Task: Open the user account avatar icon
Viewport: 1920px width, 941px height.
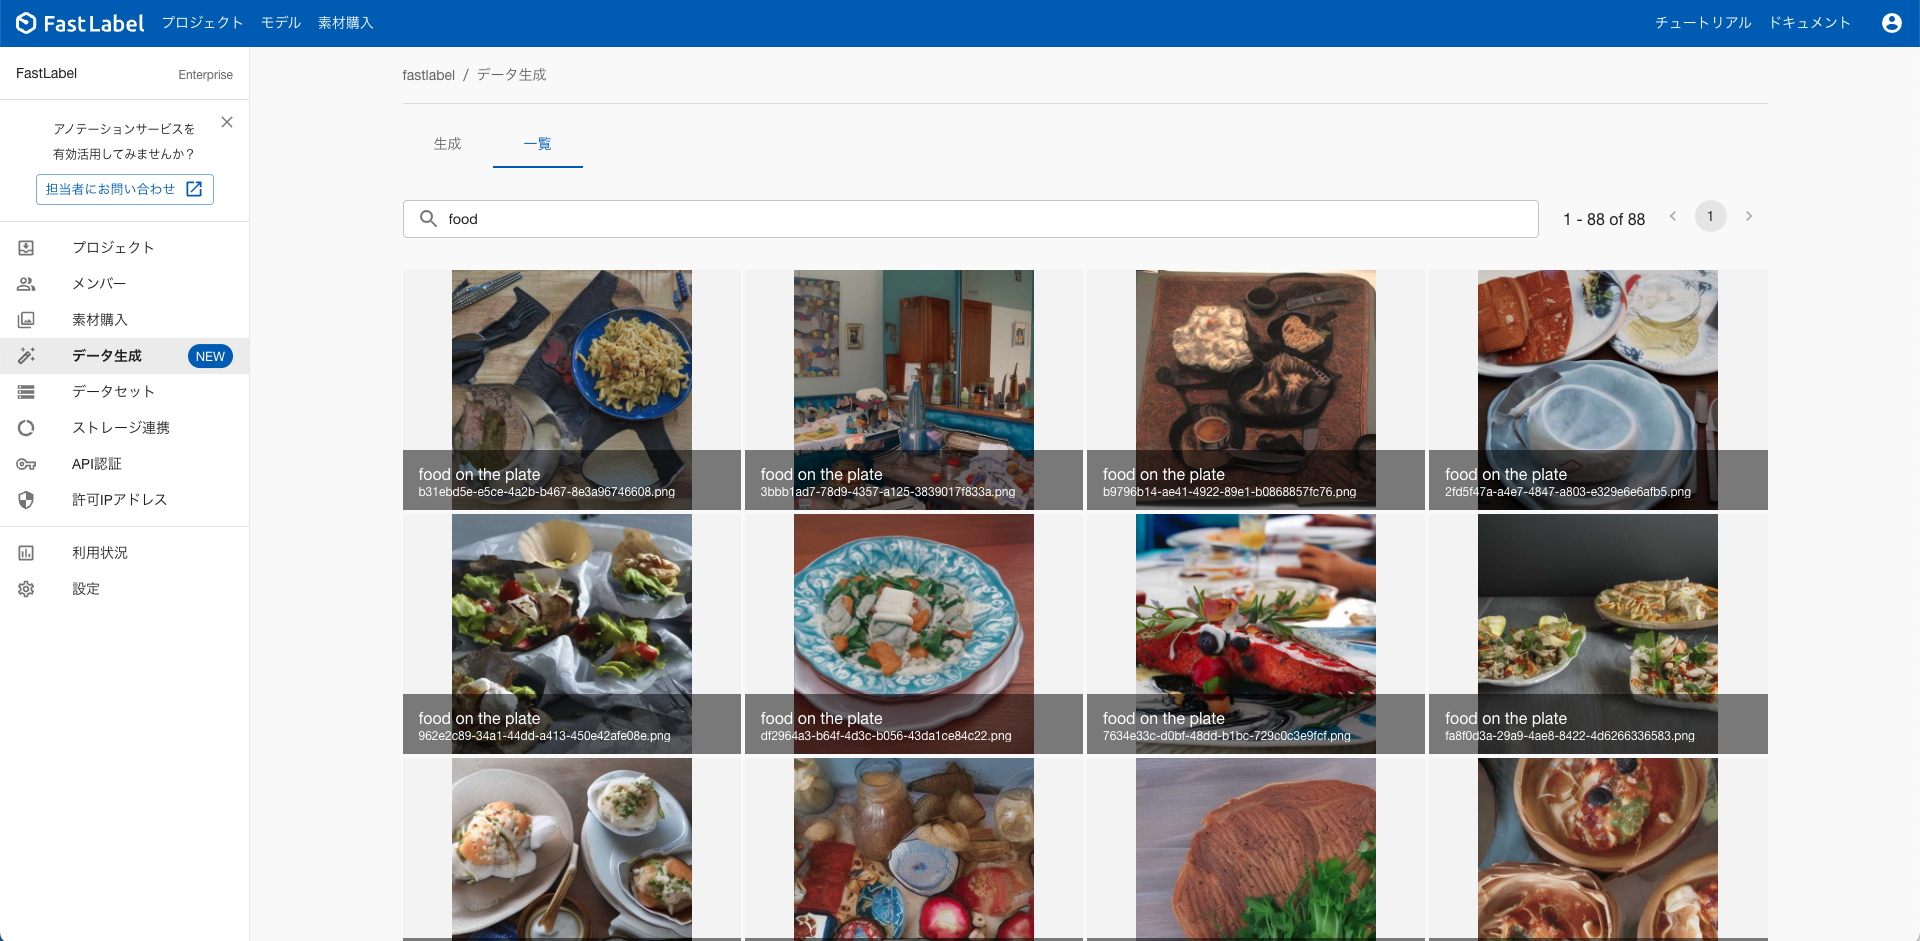Action: click(1891, 23)
